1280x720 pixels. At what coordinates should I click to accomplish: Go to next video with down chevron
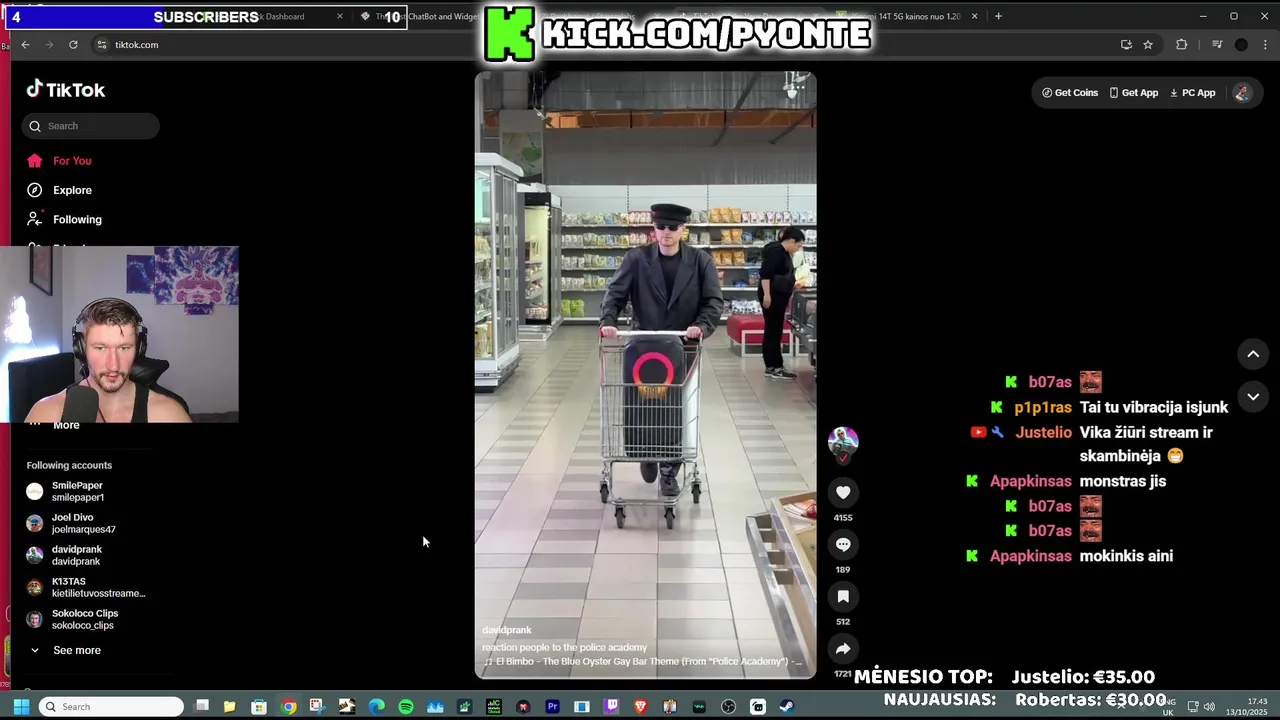point(1253,397)
